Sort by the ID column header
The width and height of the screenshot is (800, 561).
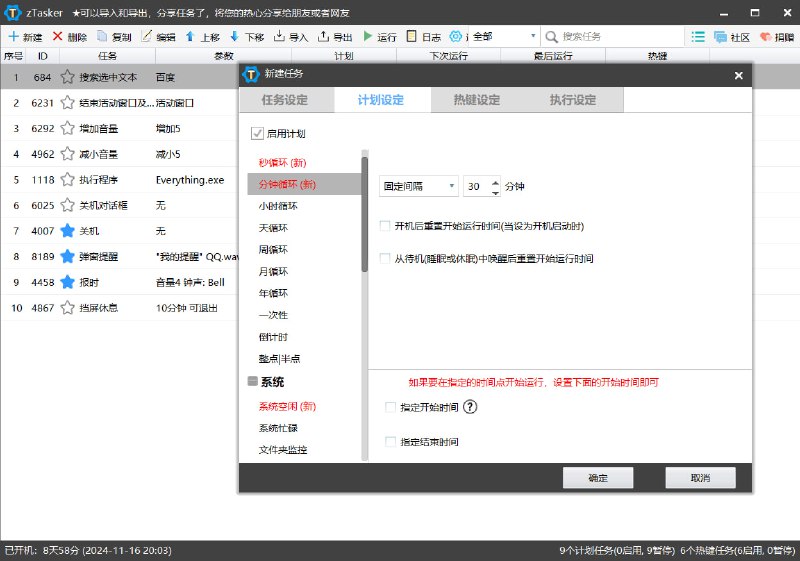pos(43,56)
